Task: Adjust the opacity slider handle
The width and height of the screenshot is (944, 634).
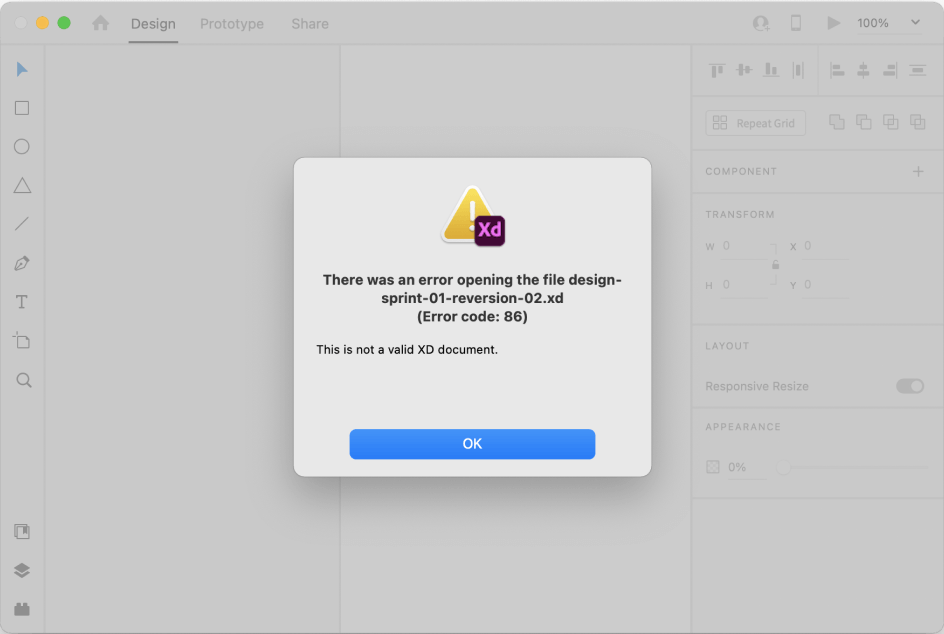Action: [784, 467]
